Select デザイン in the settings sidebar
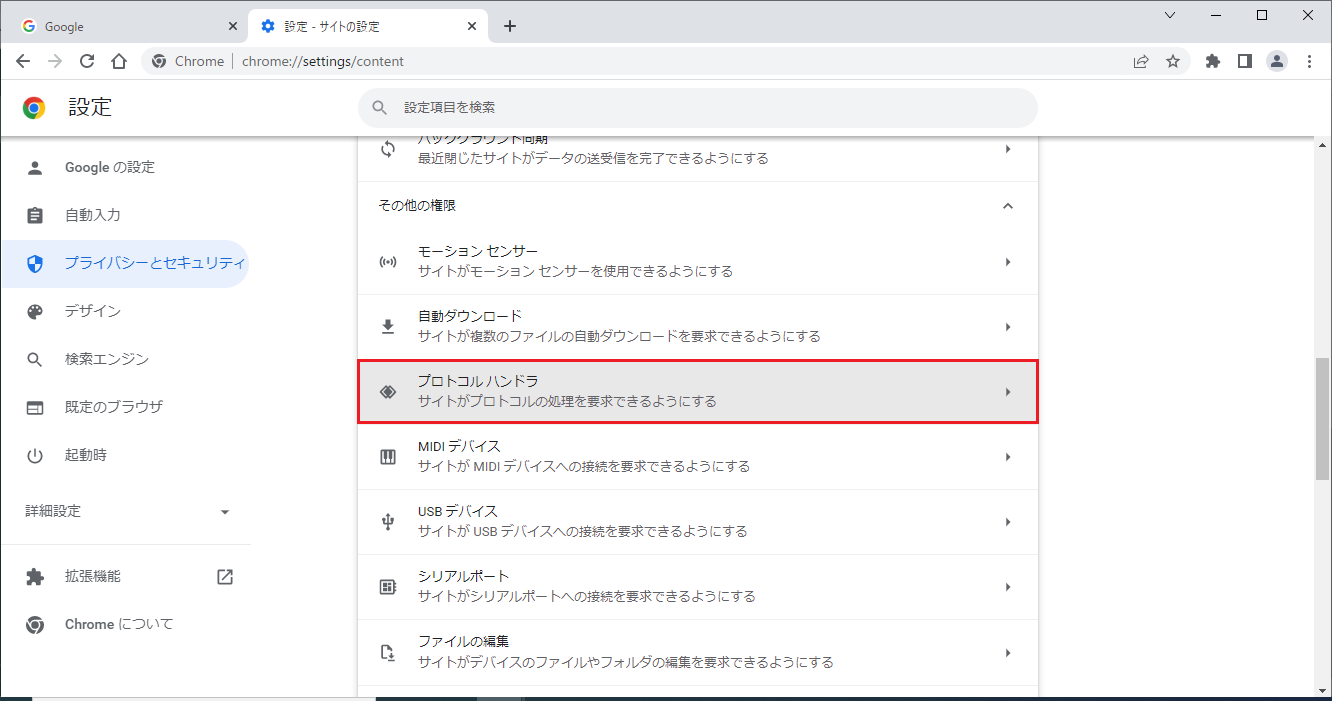 tap(92, 311)
